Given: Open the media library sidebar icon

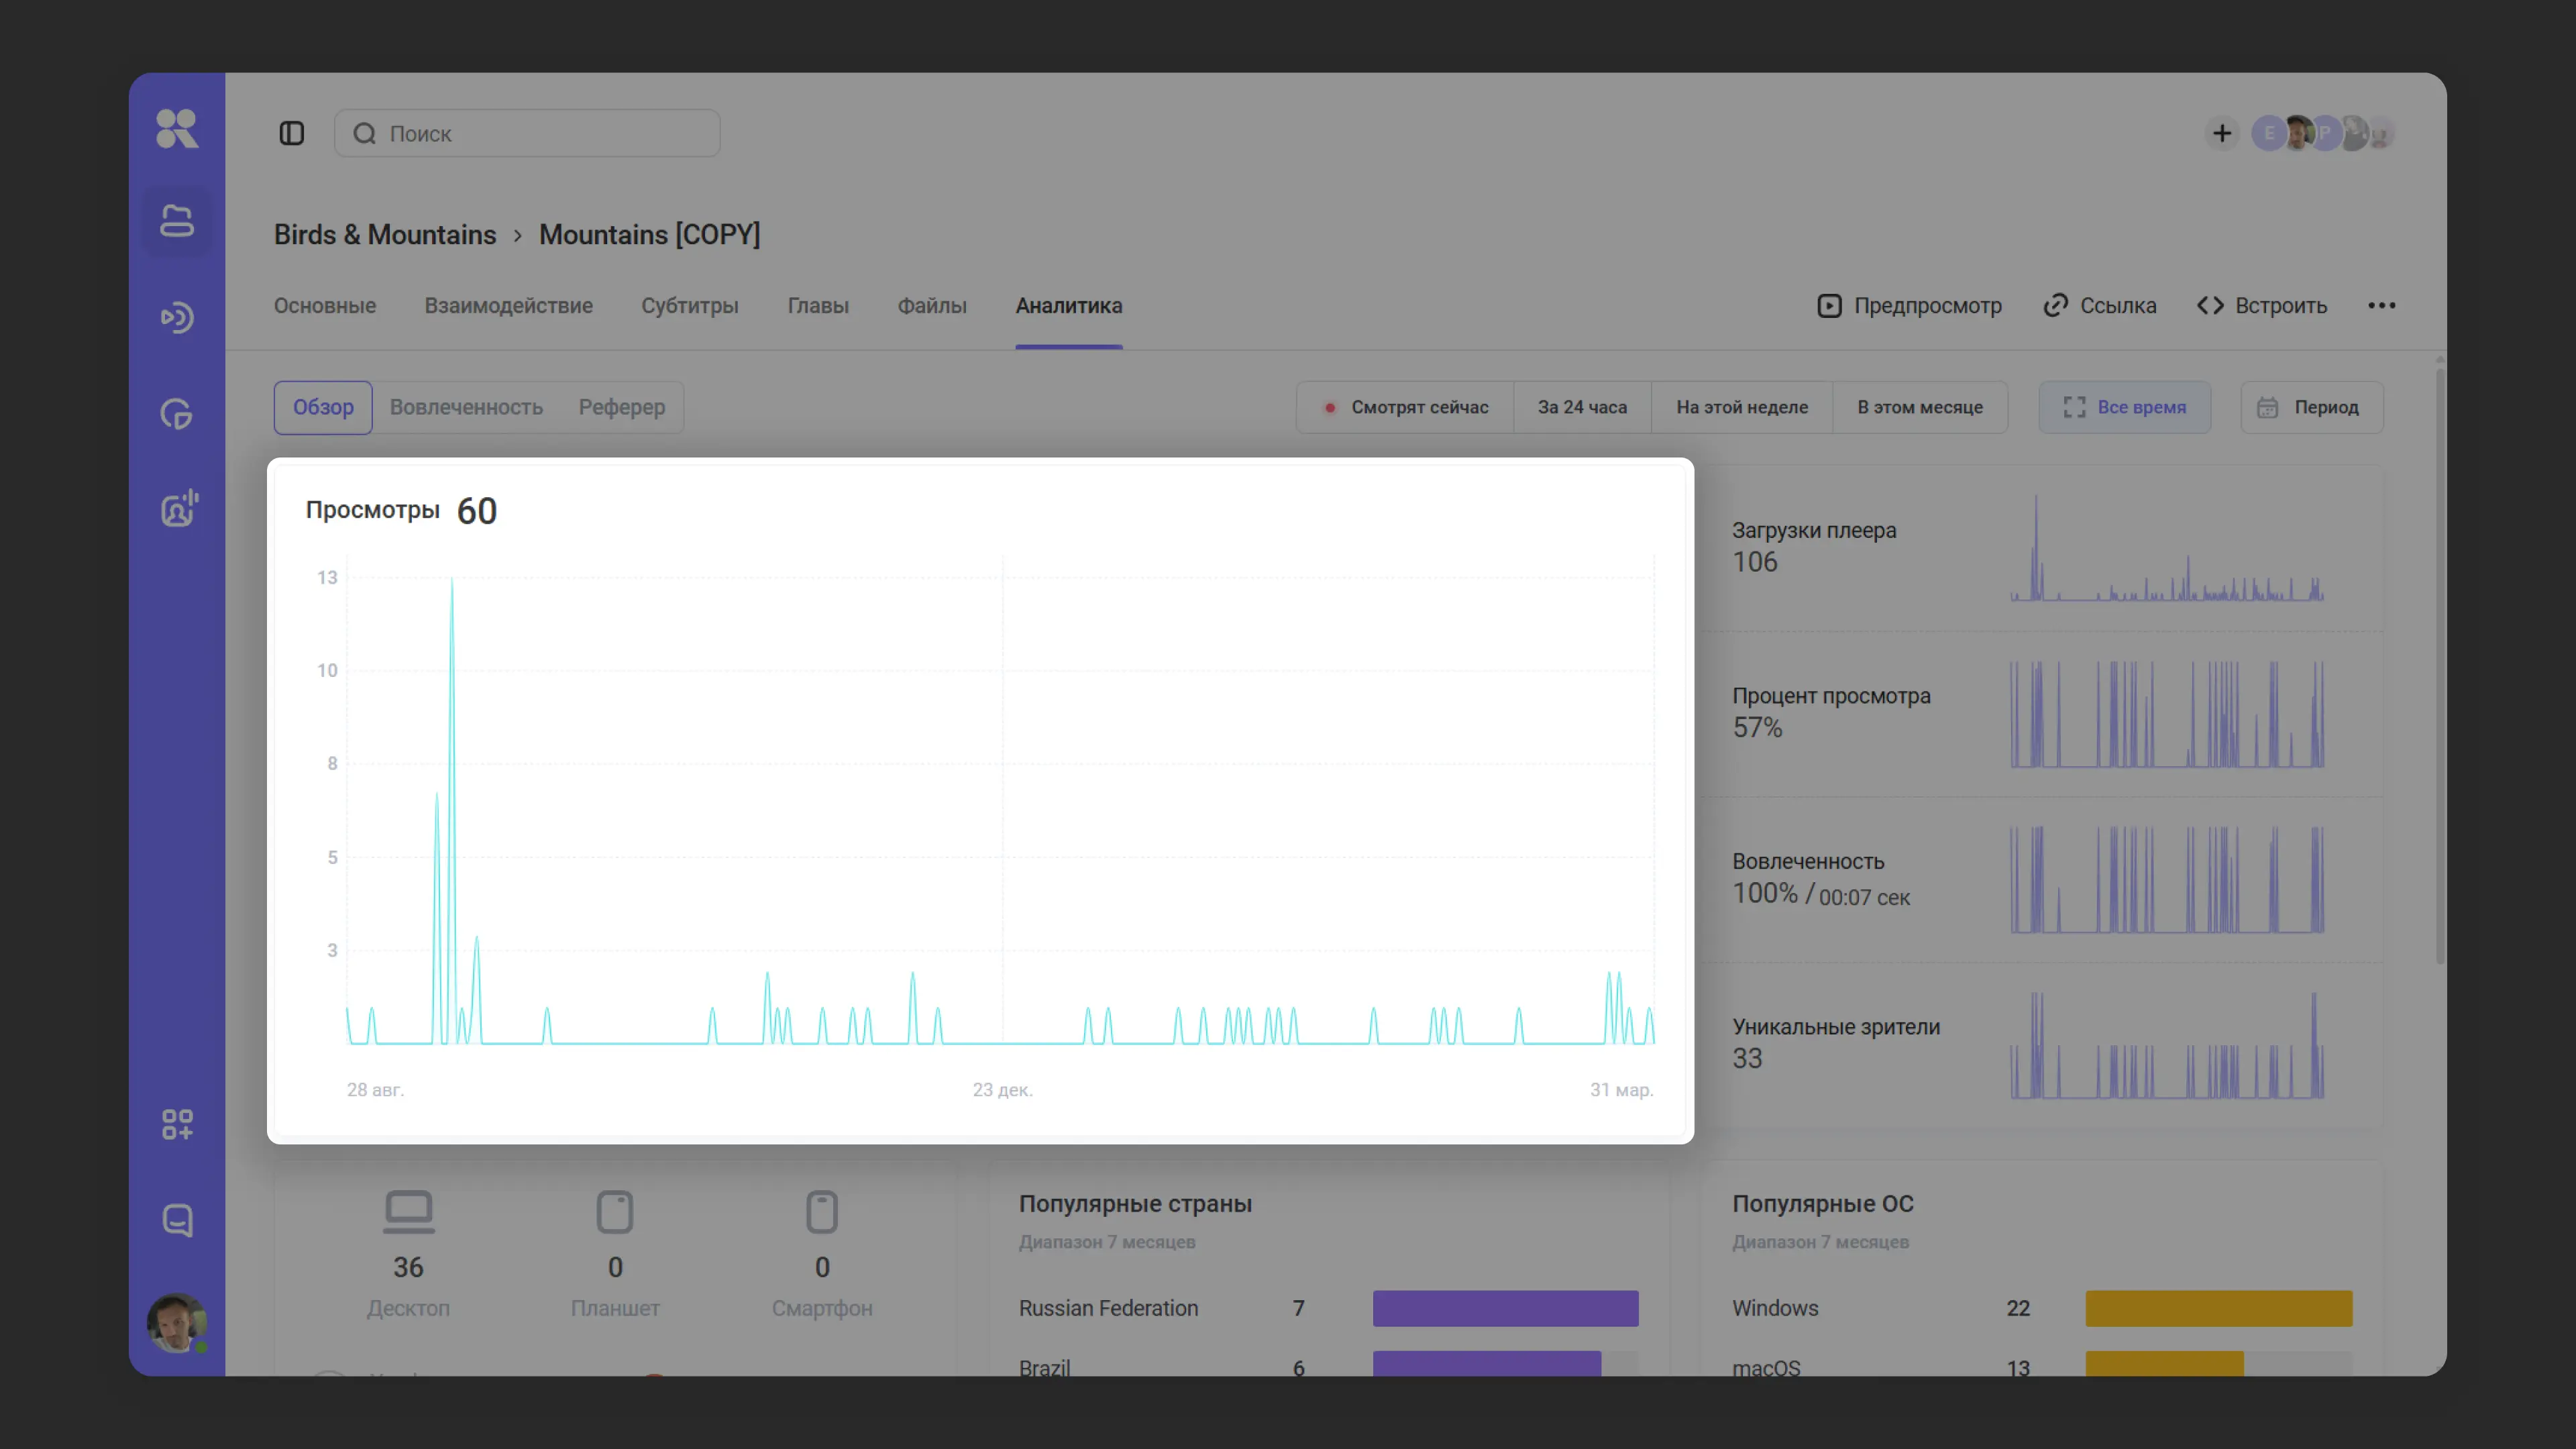Looking at the screenshot, I should 177,221.
